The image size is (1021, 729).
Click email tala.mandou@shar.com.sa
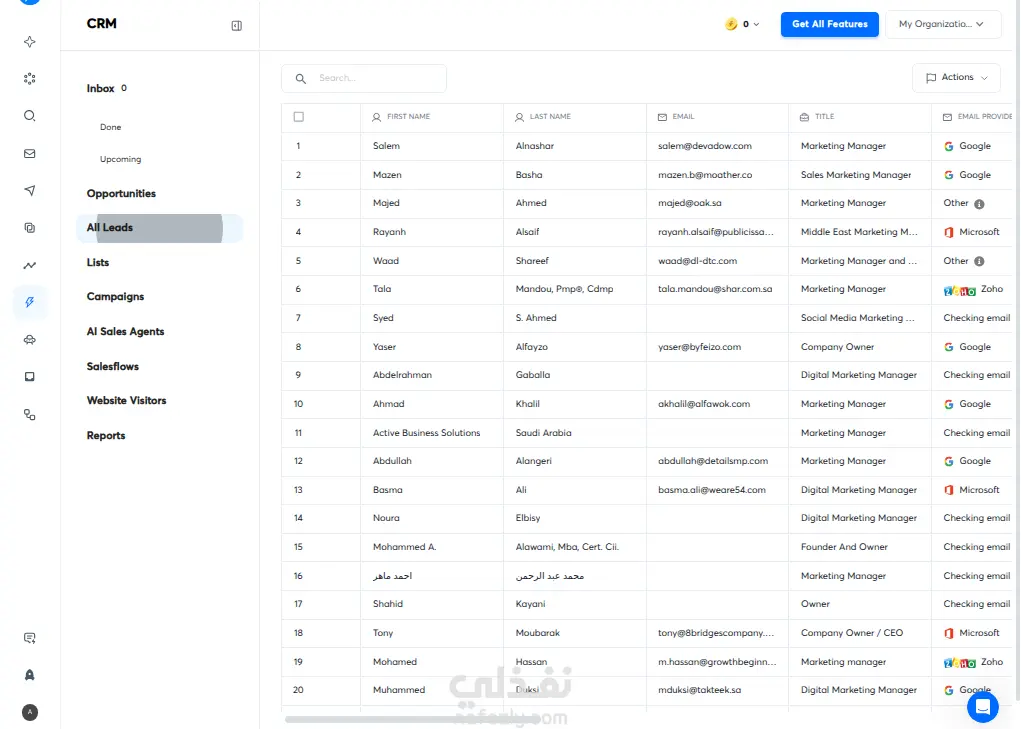[x=715, y=289]
